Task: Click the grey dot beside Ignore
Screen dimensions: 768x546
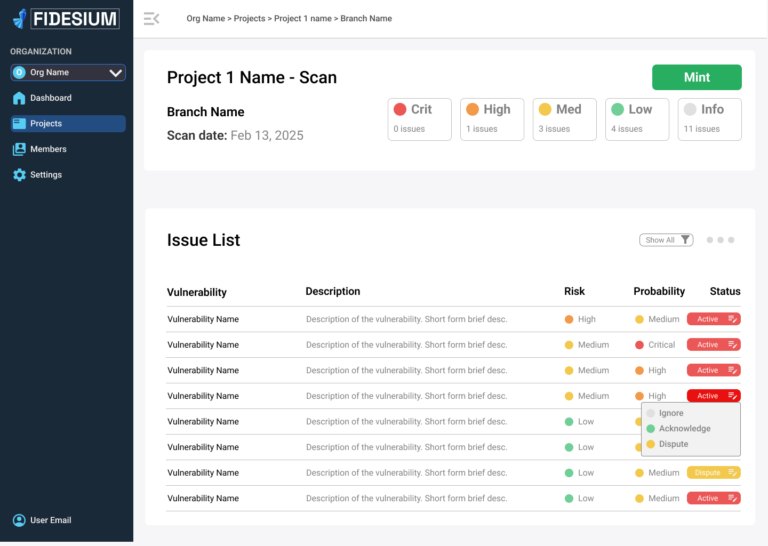Action: tap(650, 413)
